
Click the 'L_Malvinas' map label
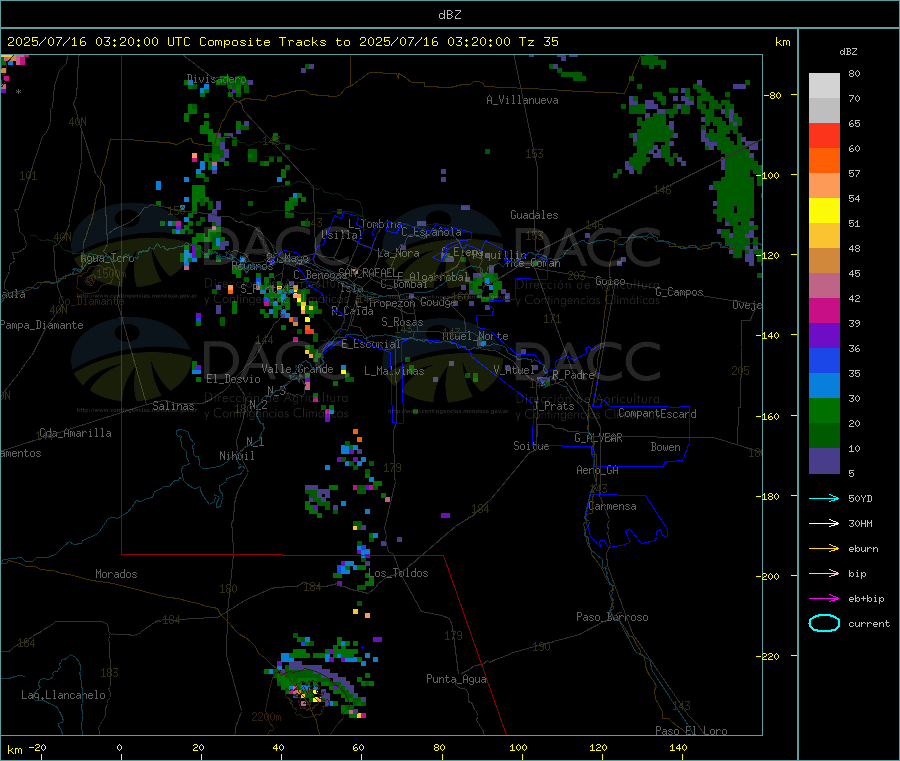(x=394, y=371)
